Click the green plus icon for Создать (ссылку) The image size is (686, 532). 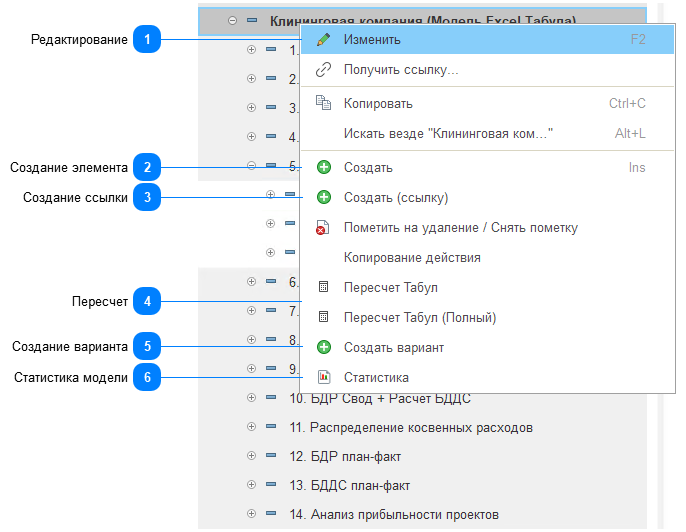tap(324, 197)
